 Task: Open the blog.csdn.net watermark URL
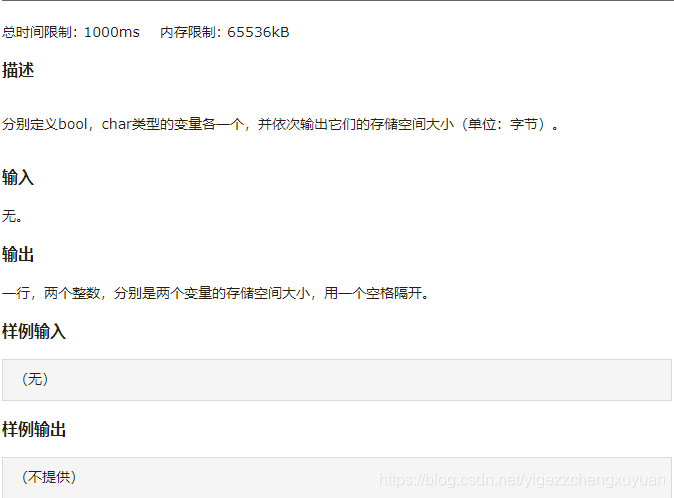(x=522, y=480)
